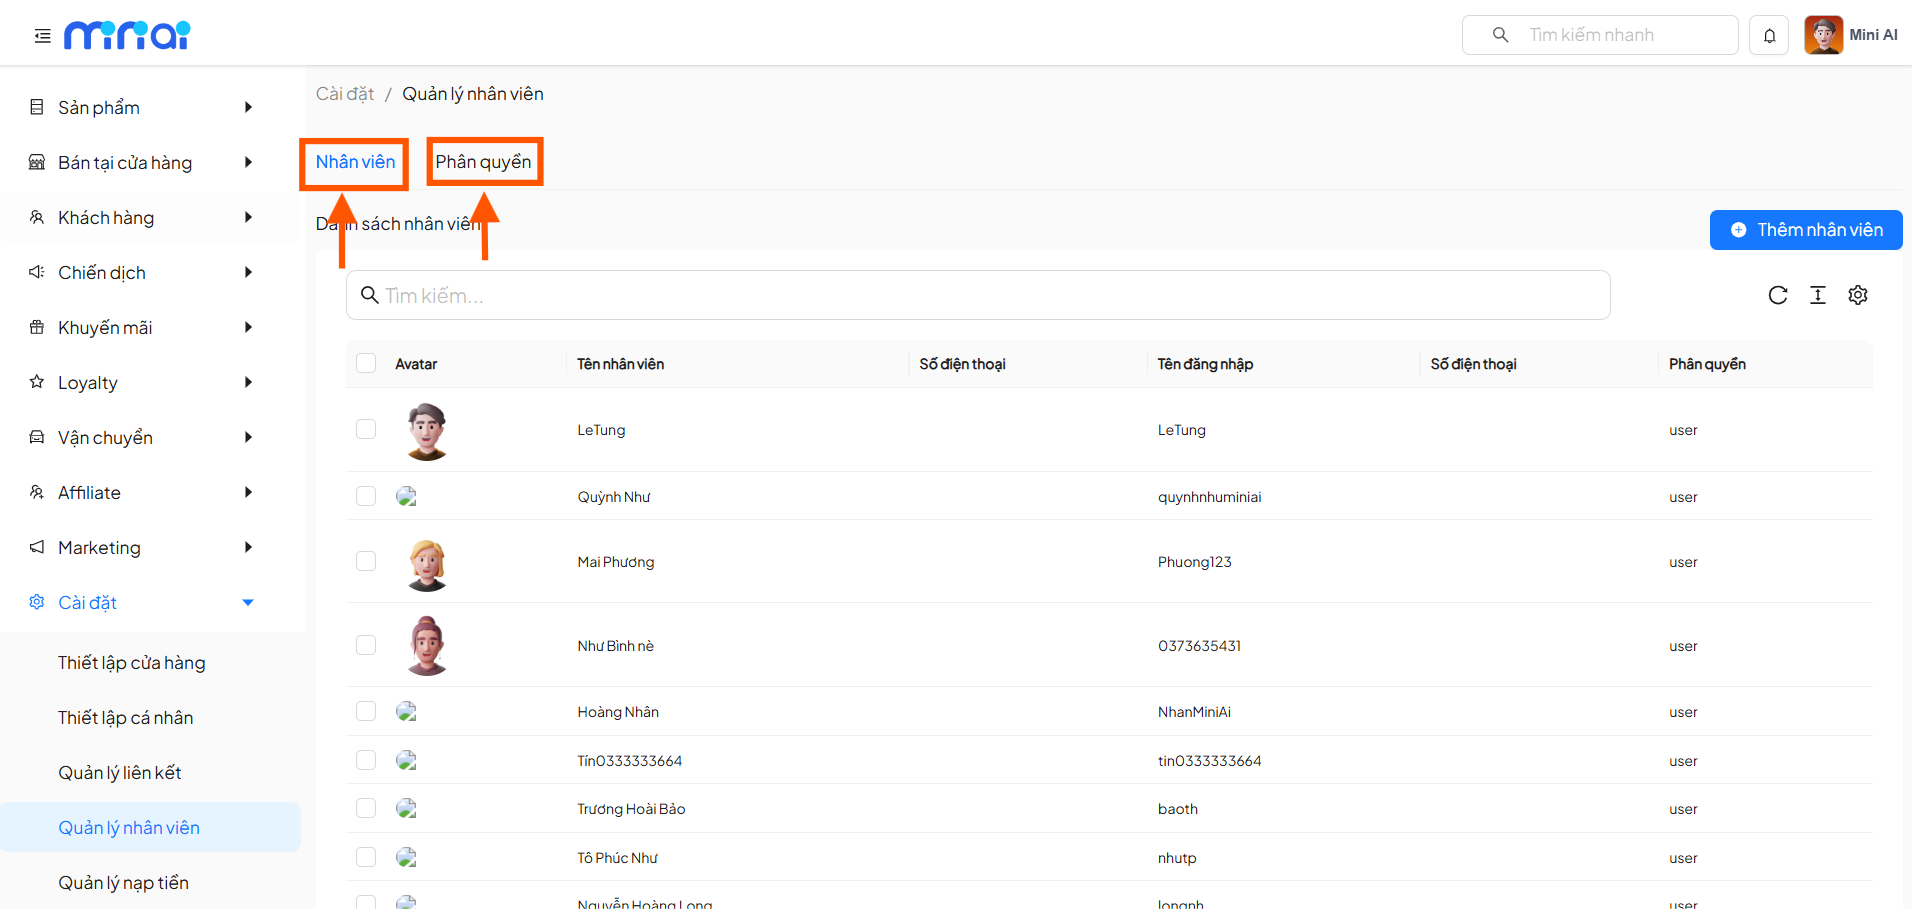
Task: Click the hamburger sidebar collapse icon
Action: [41, 35]
